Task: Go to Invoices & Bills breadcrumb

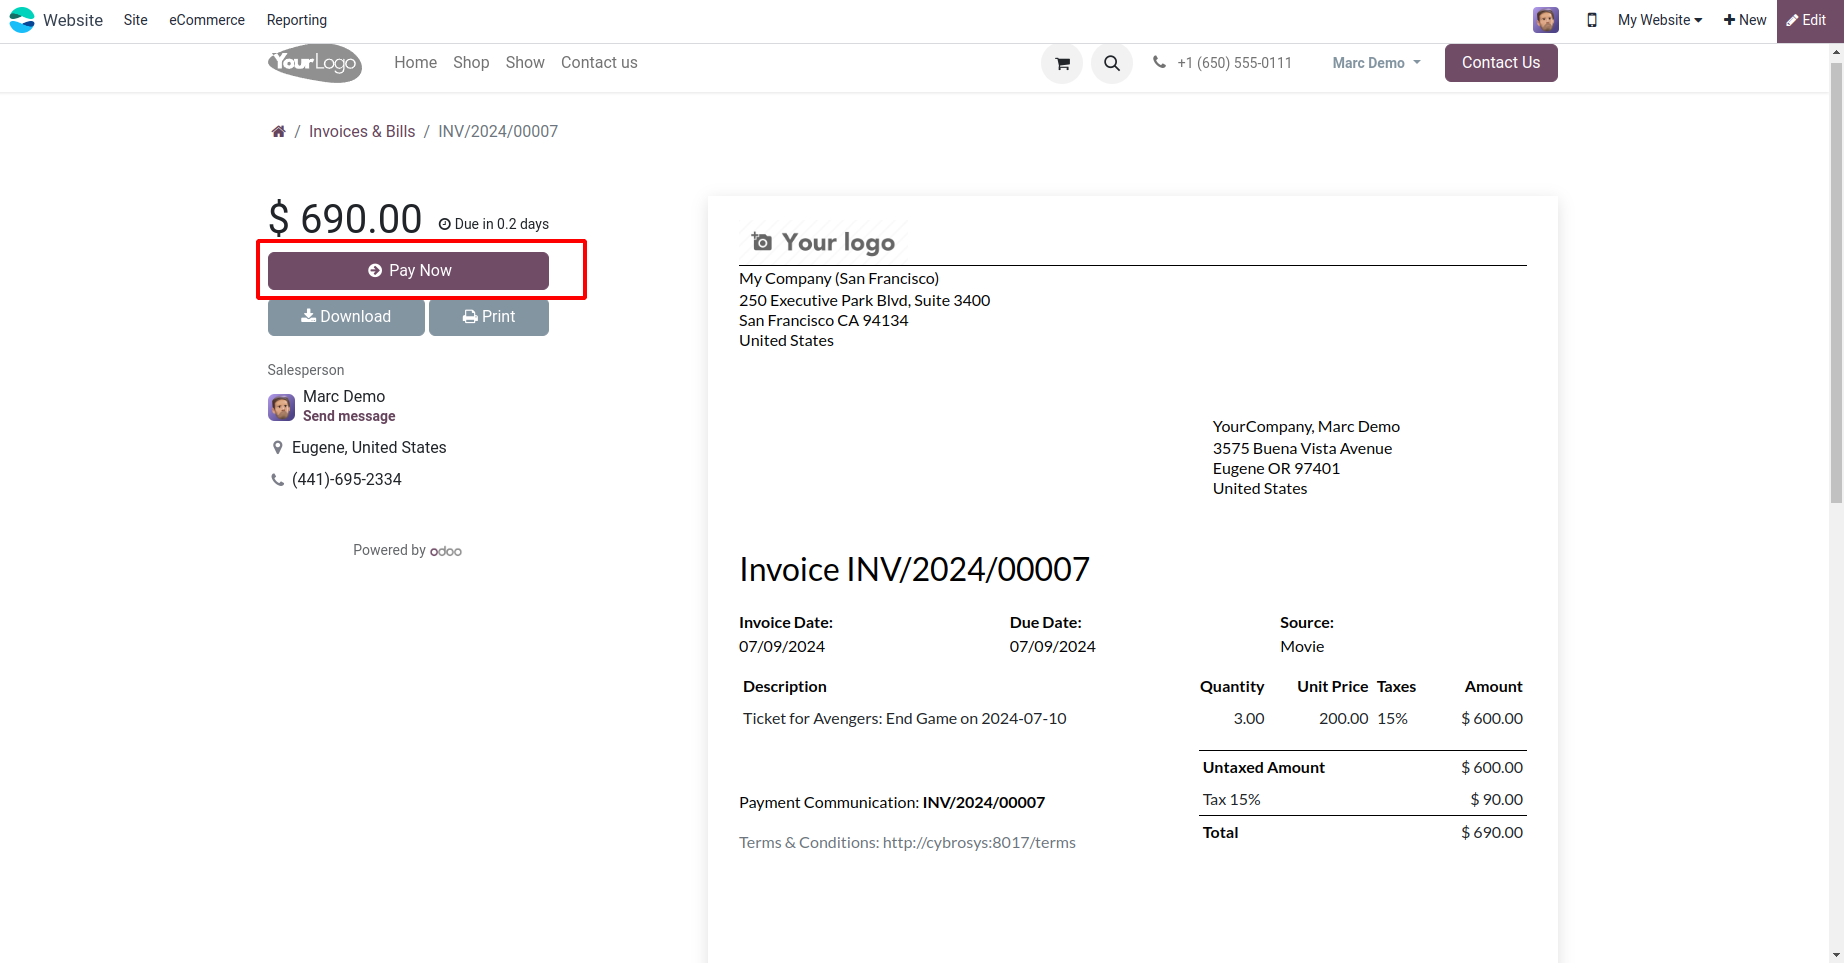Action: tap(361, 132)
